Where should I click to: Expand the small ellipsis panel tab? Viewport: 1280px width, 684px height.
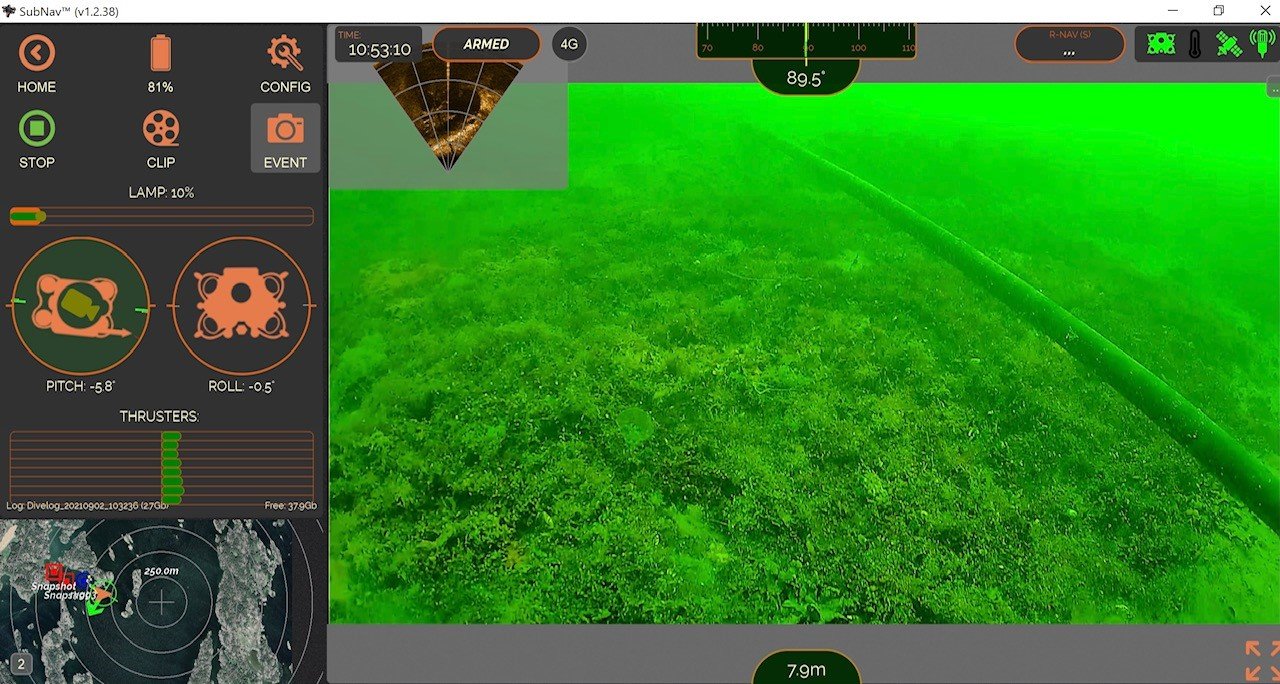pyautogui.click(x=1273, y=87)
